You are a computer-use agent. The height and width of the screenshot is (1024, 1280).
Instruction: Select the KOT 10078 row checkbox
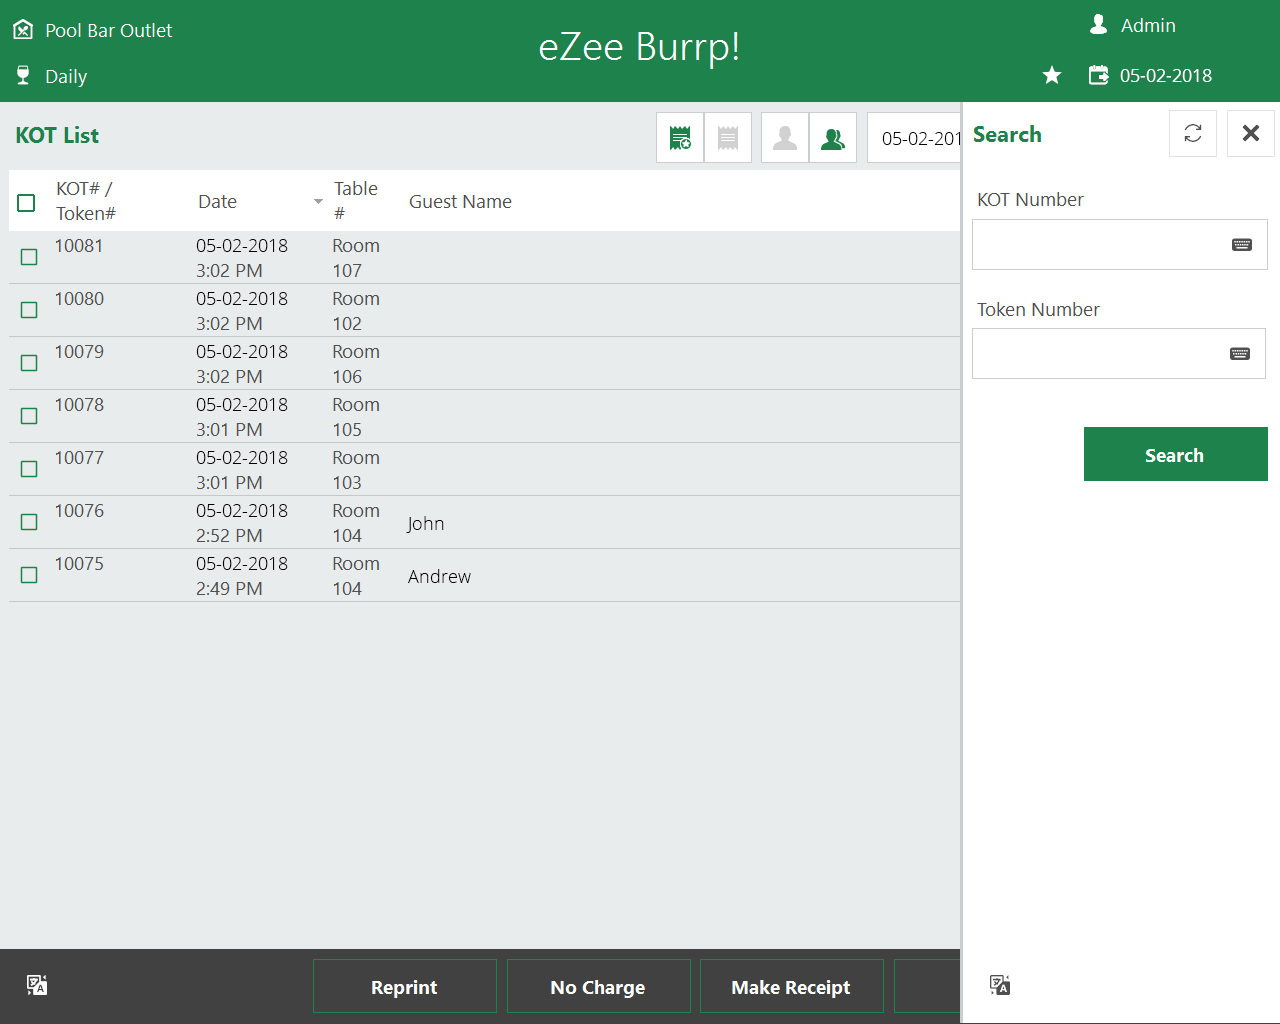coord(29,416)
